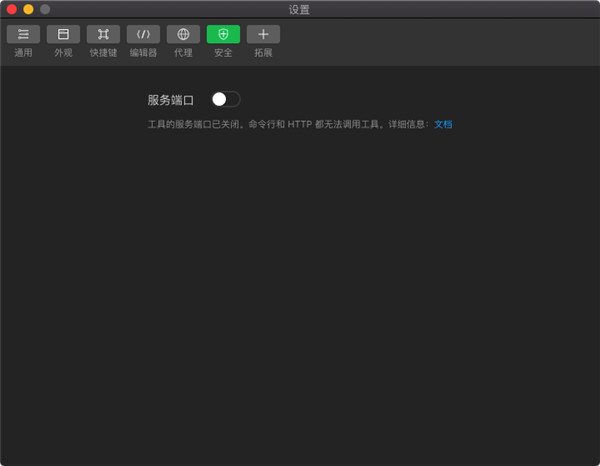
Task: Select the 编辑器 (Editor) code-brackets icon
Action: pos(143,34)
